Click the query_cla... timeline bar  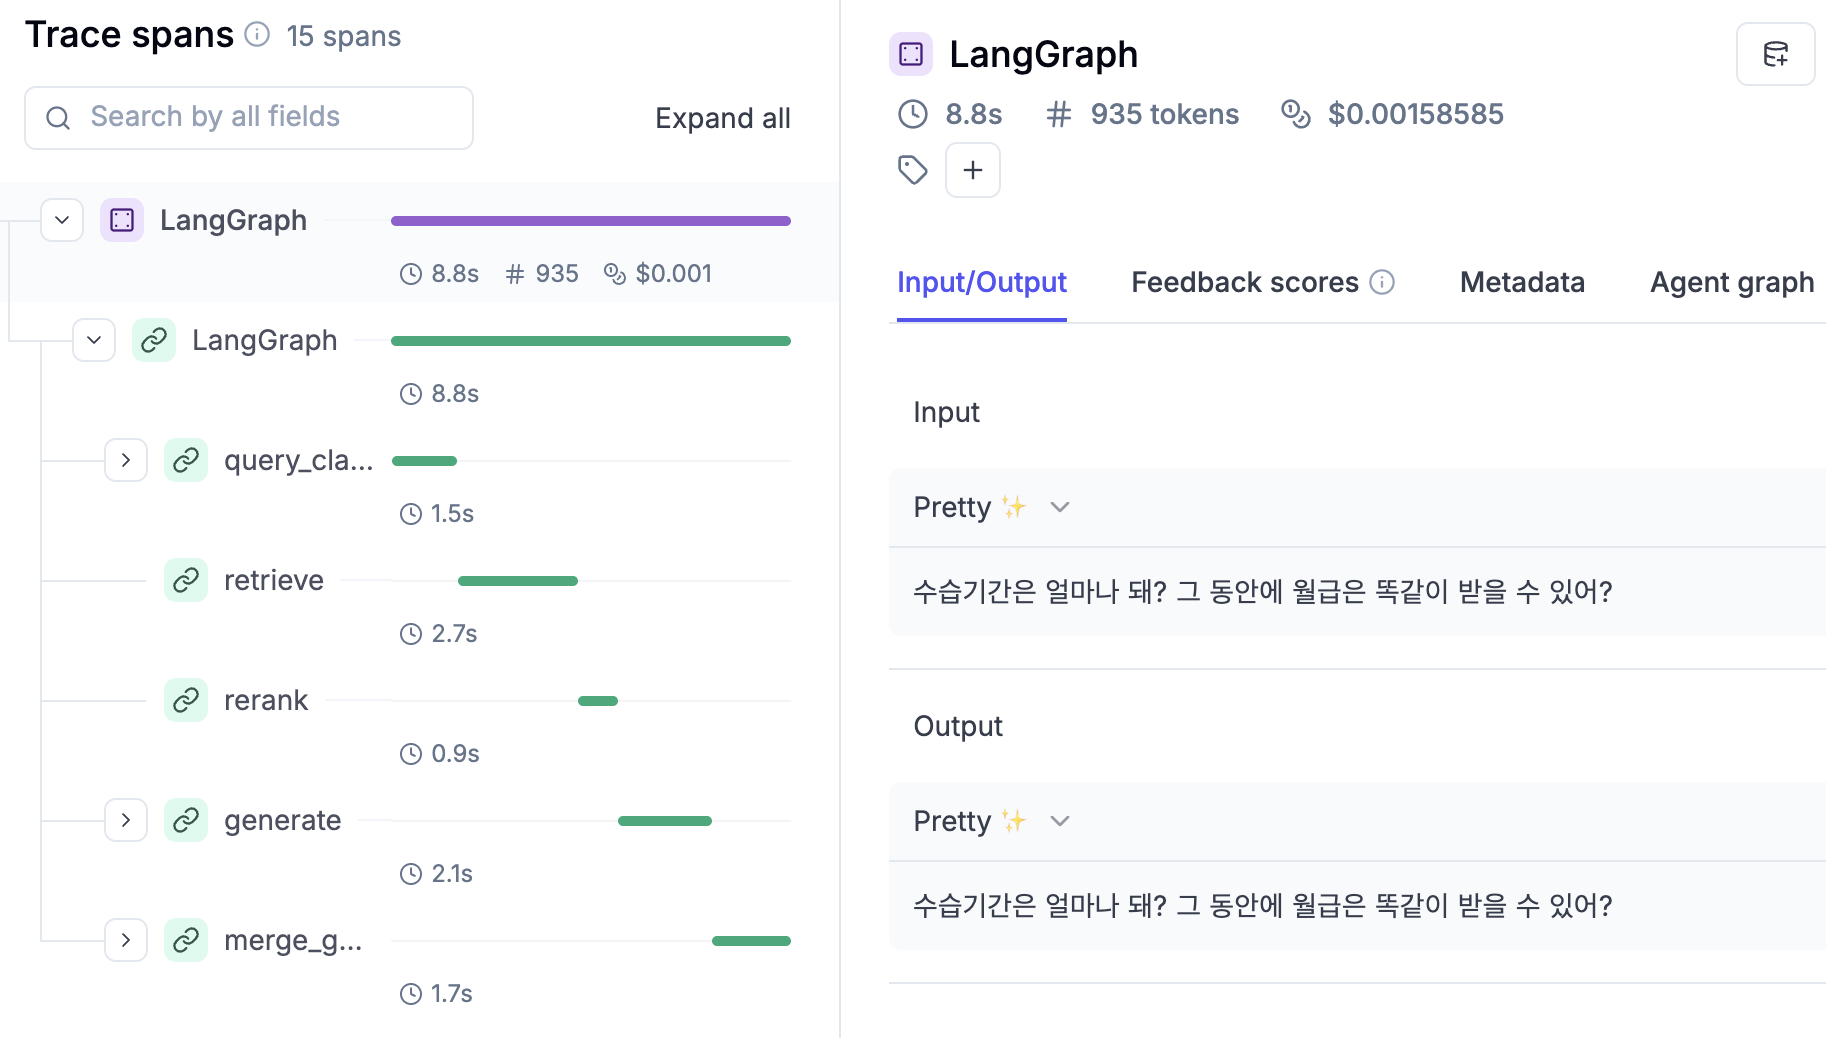424,461
